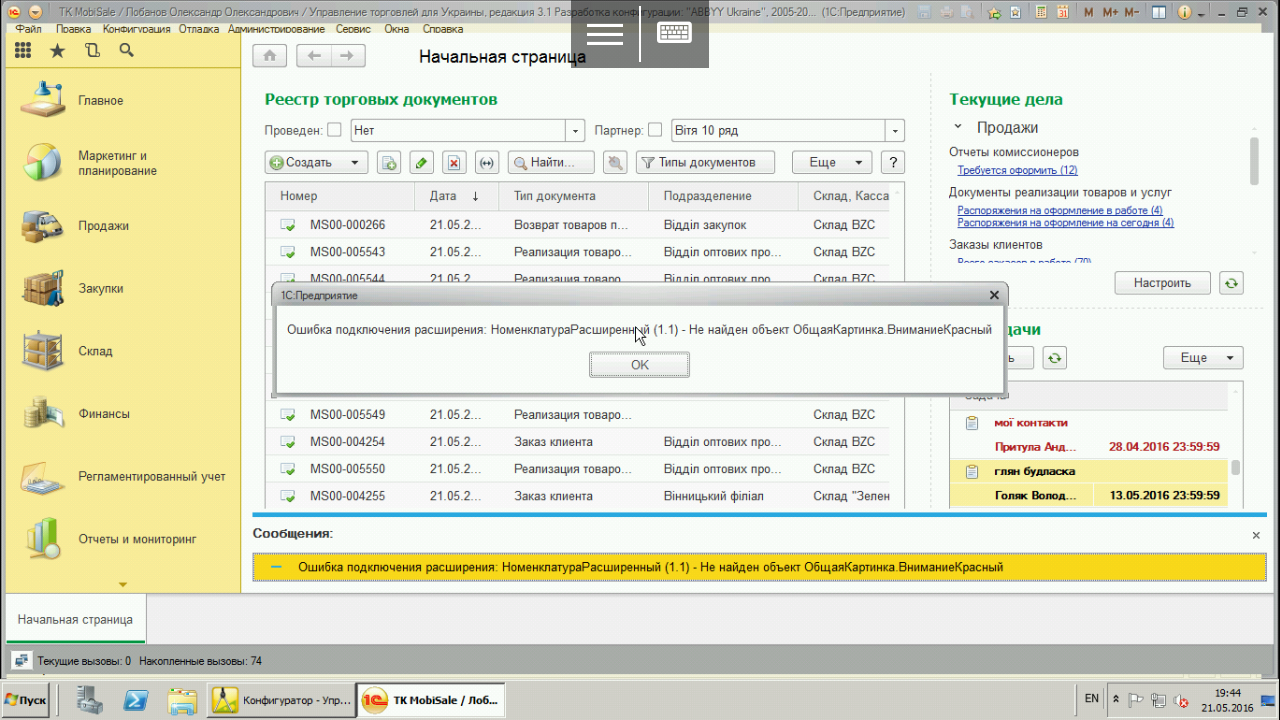Click the Найти... button
The image size is (1280, 720).
click(551, 162)
